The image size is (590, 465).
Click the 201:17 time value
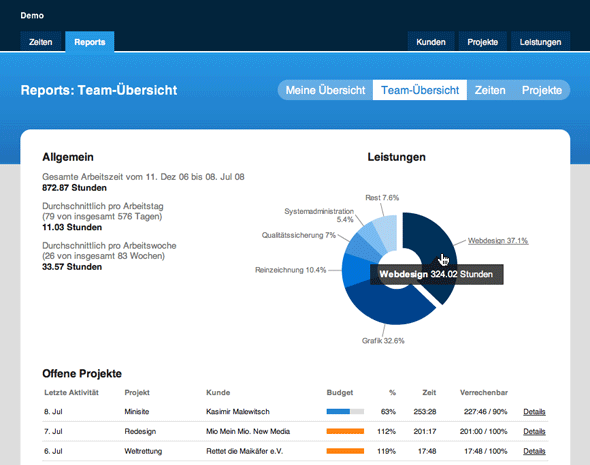pyautogui.click(x=425, y=431)
